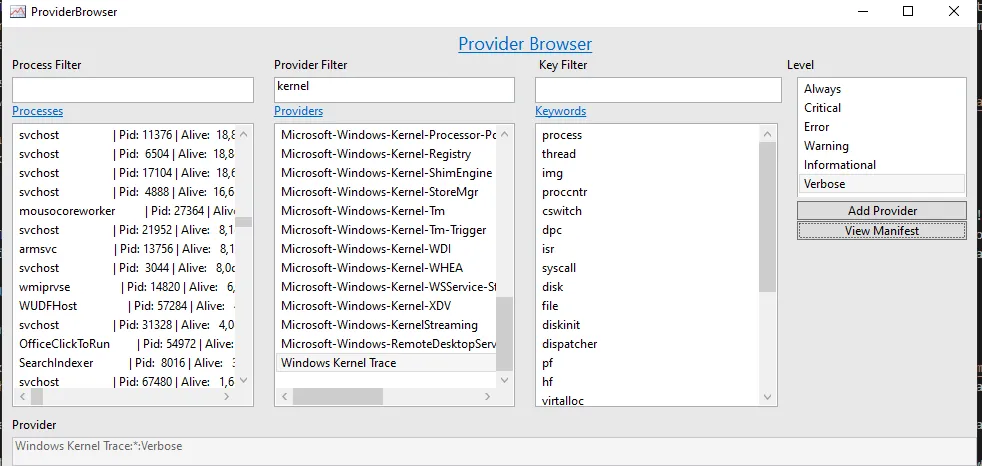Viewport: 982px width, 466px height.
Task: Select the armsvc process row
Action: pos(125,249)
